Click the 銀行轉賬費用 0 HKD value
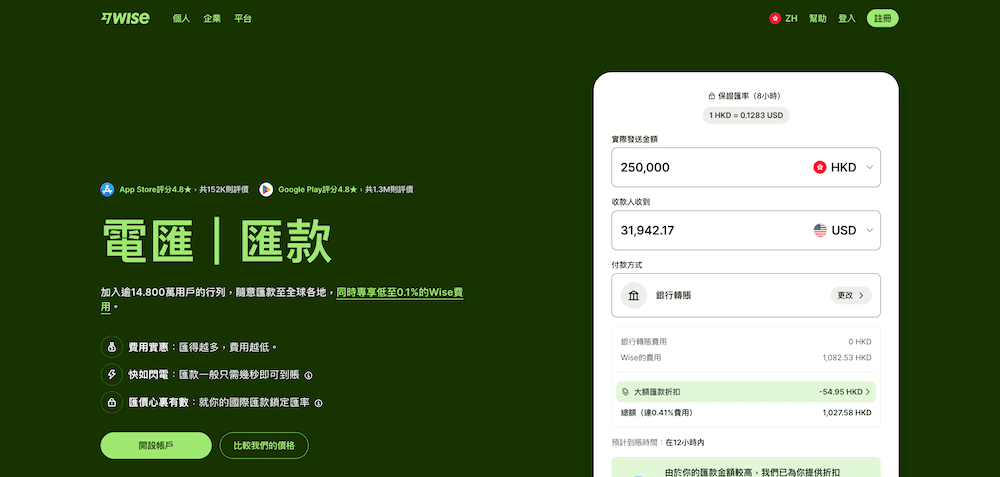This screenshot has width=1000, height=477. (x=859, y=342)
